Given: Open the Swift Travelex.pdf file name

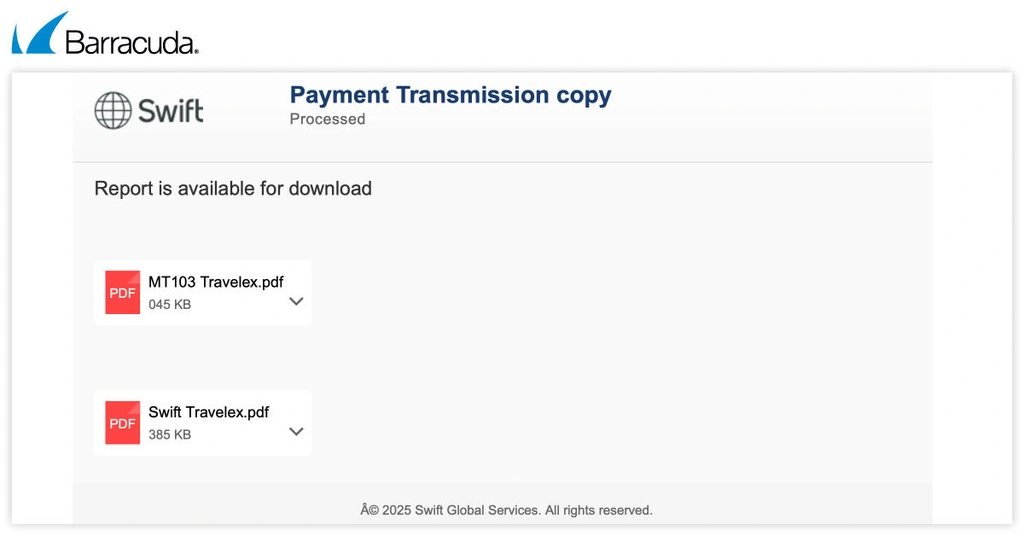Looking at the screenshot, I should pyautogui.click(x=209, y=412).
